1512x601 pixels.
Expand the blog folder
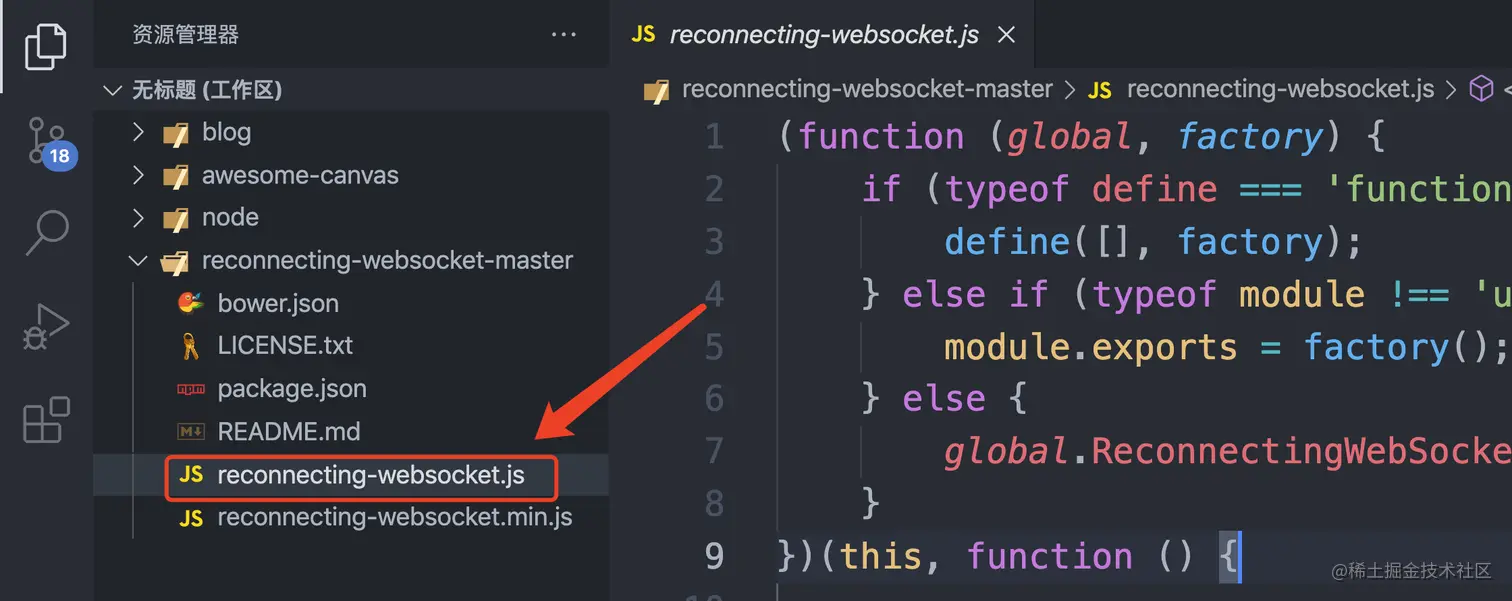point(139,131)
